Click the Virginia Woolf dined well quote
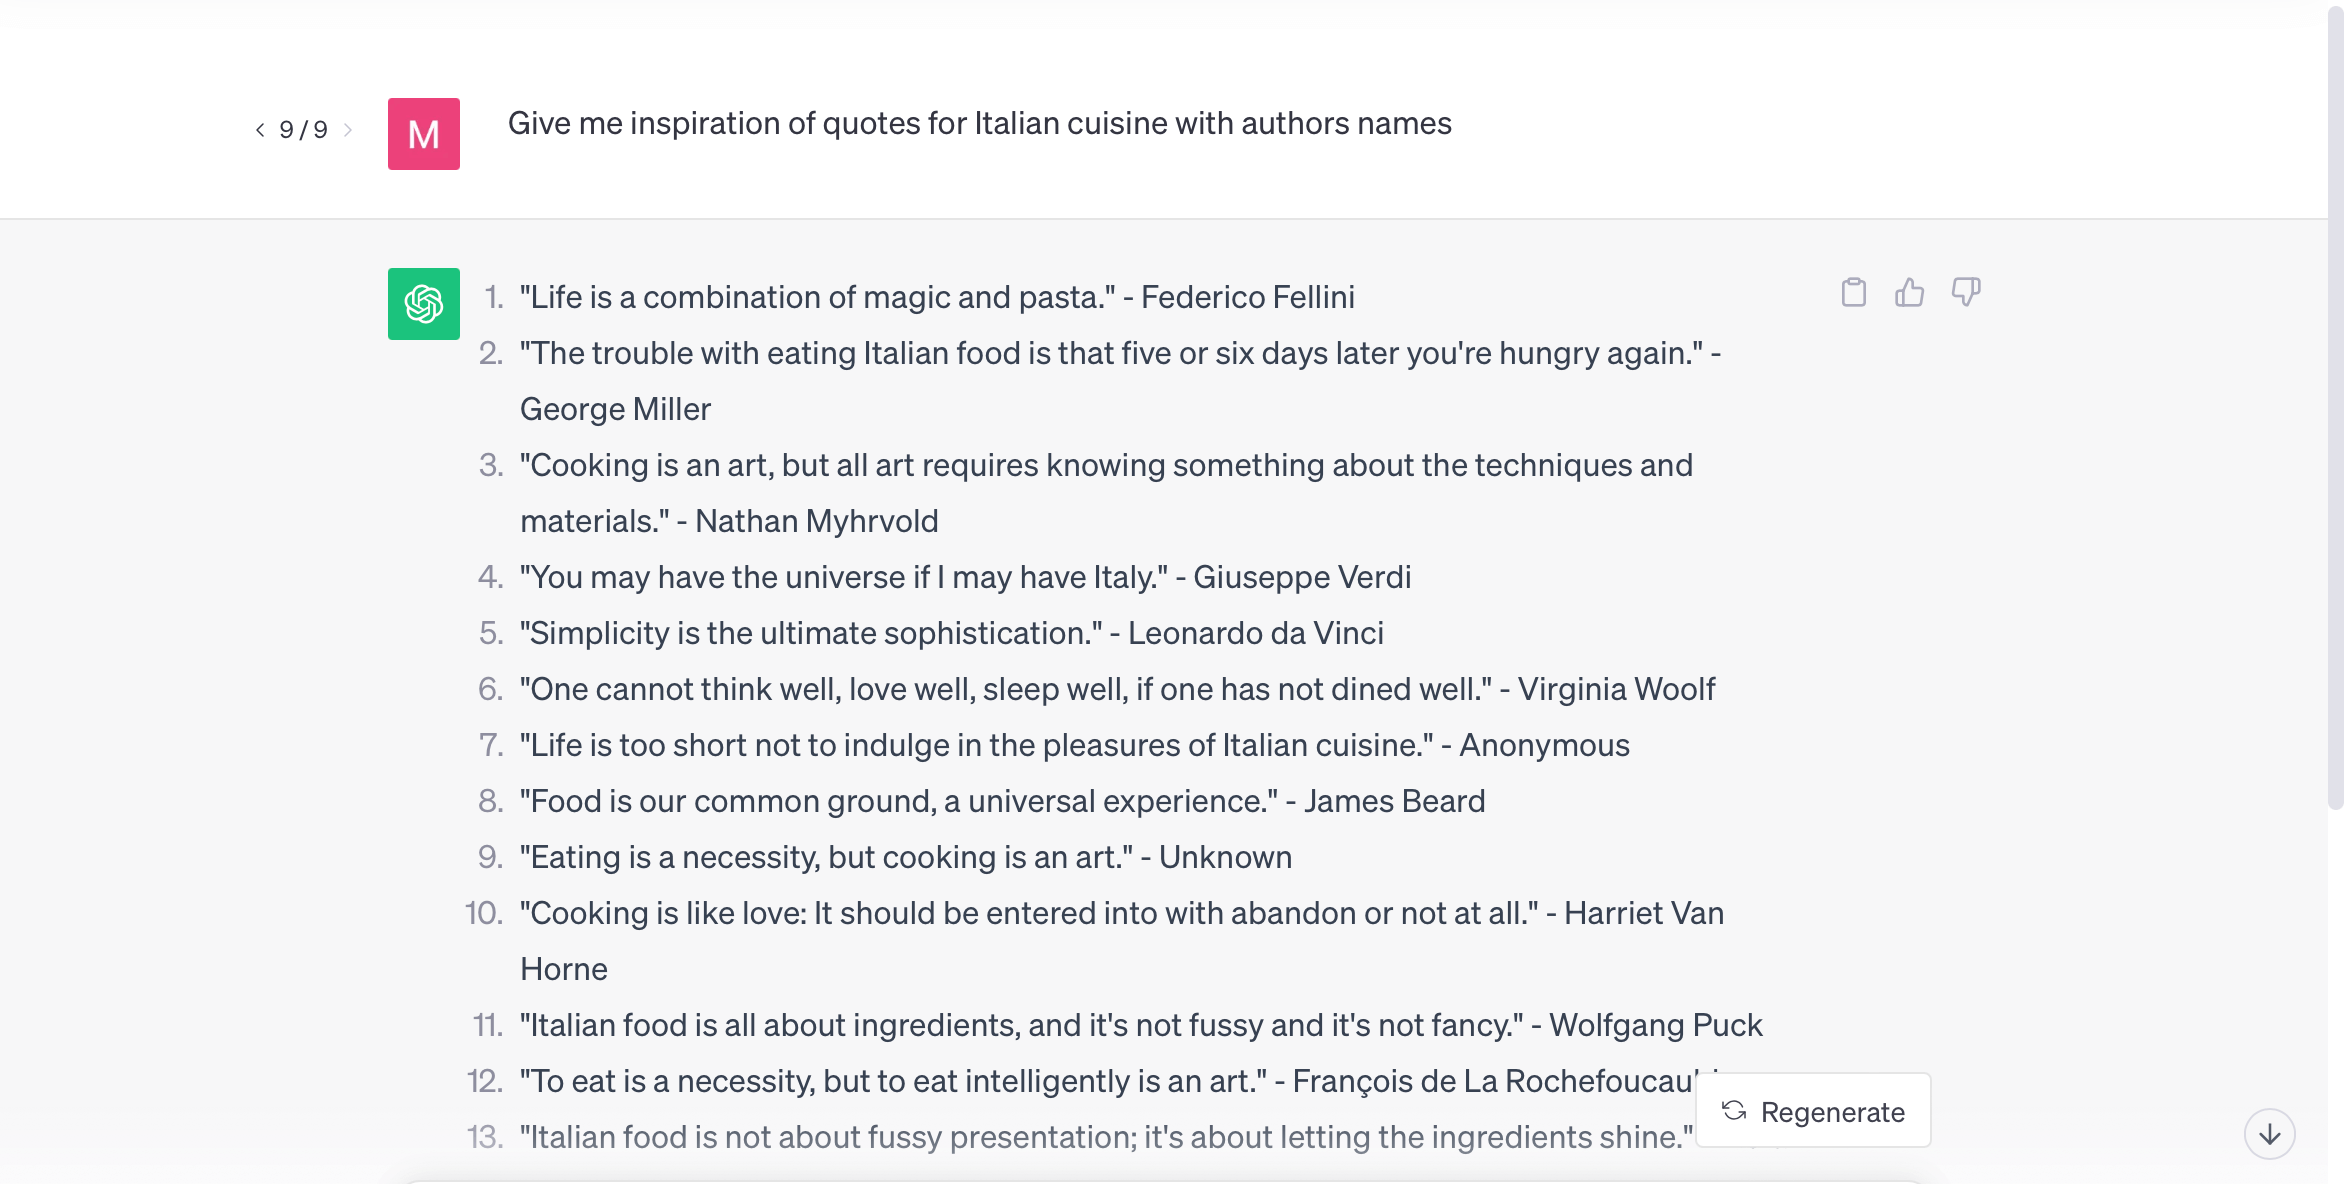2344x1184 pixels. (x=1117, y=689)
